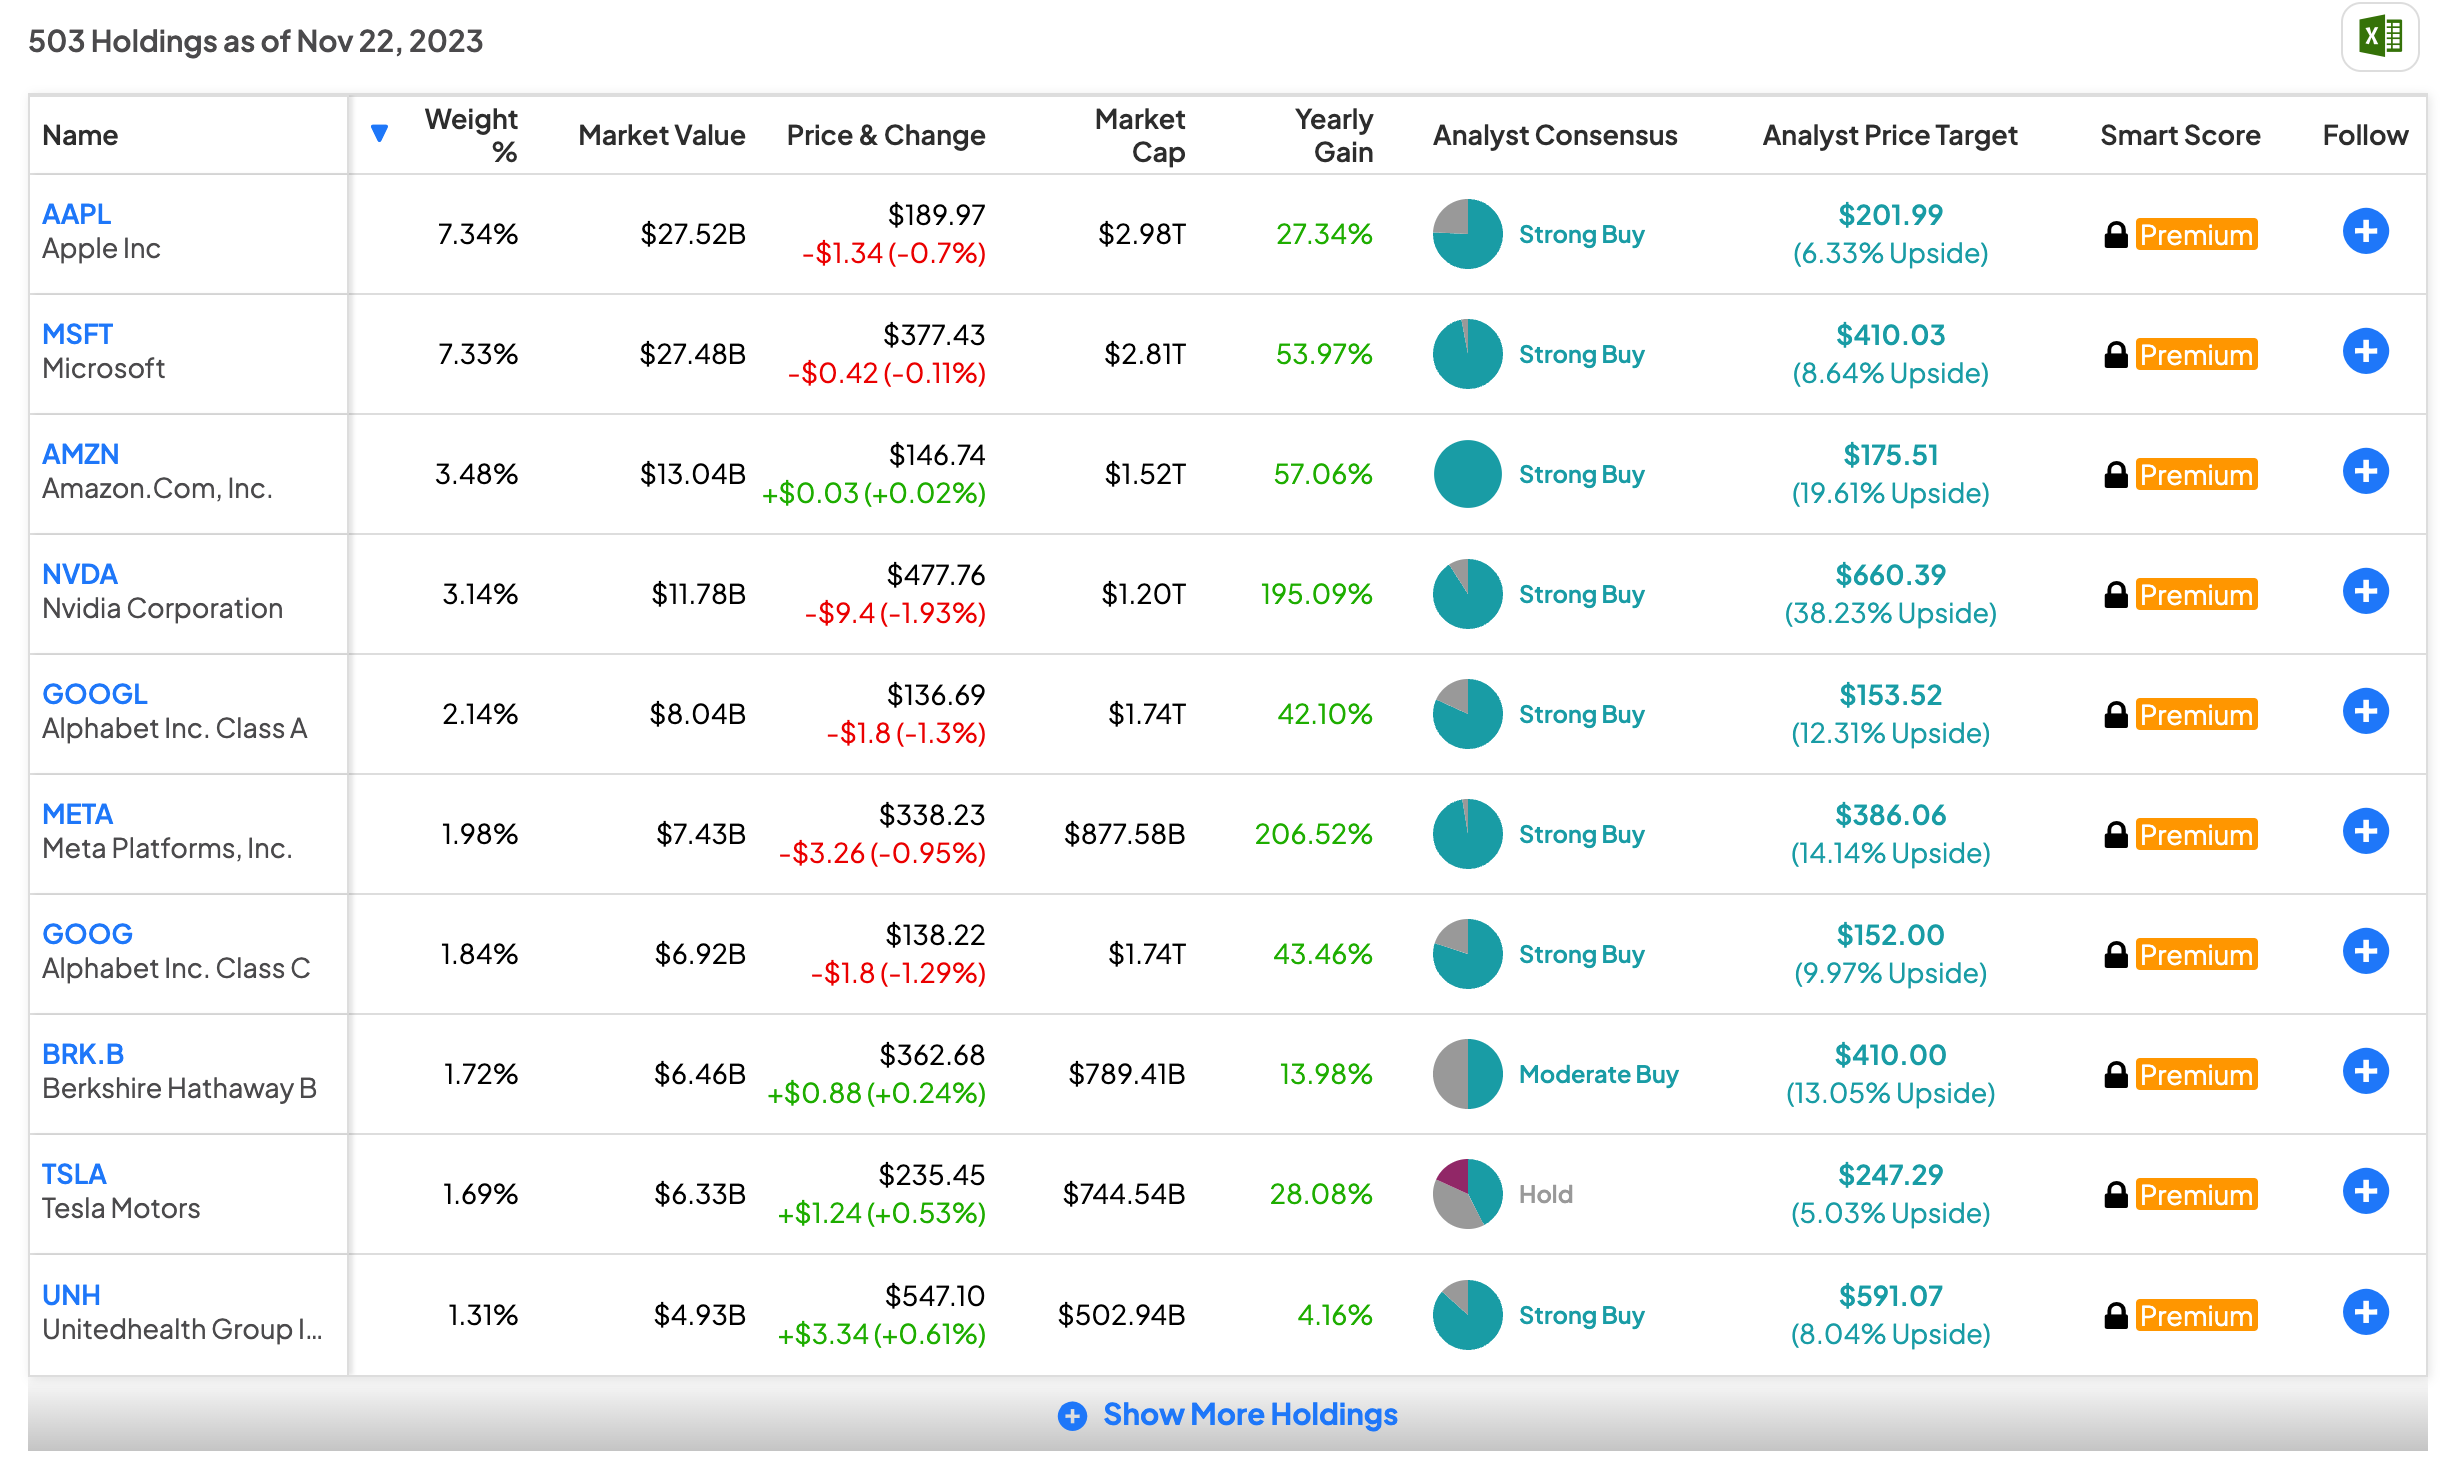Click BRK.B analyst consensus pie chart

tap(1467, 1074)
